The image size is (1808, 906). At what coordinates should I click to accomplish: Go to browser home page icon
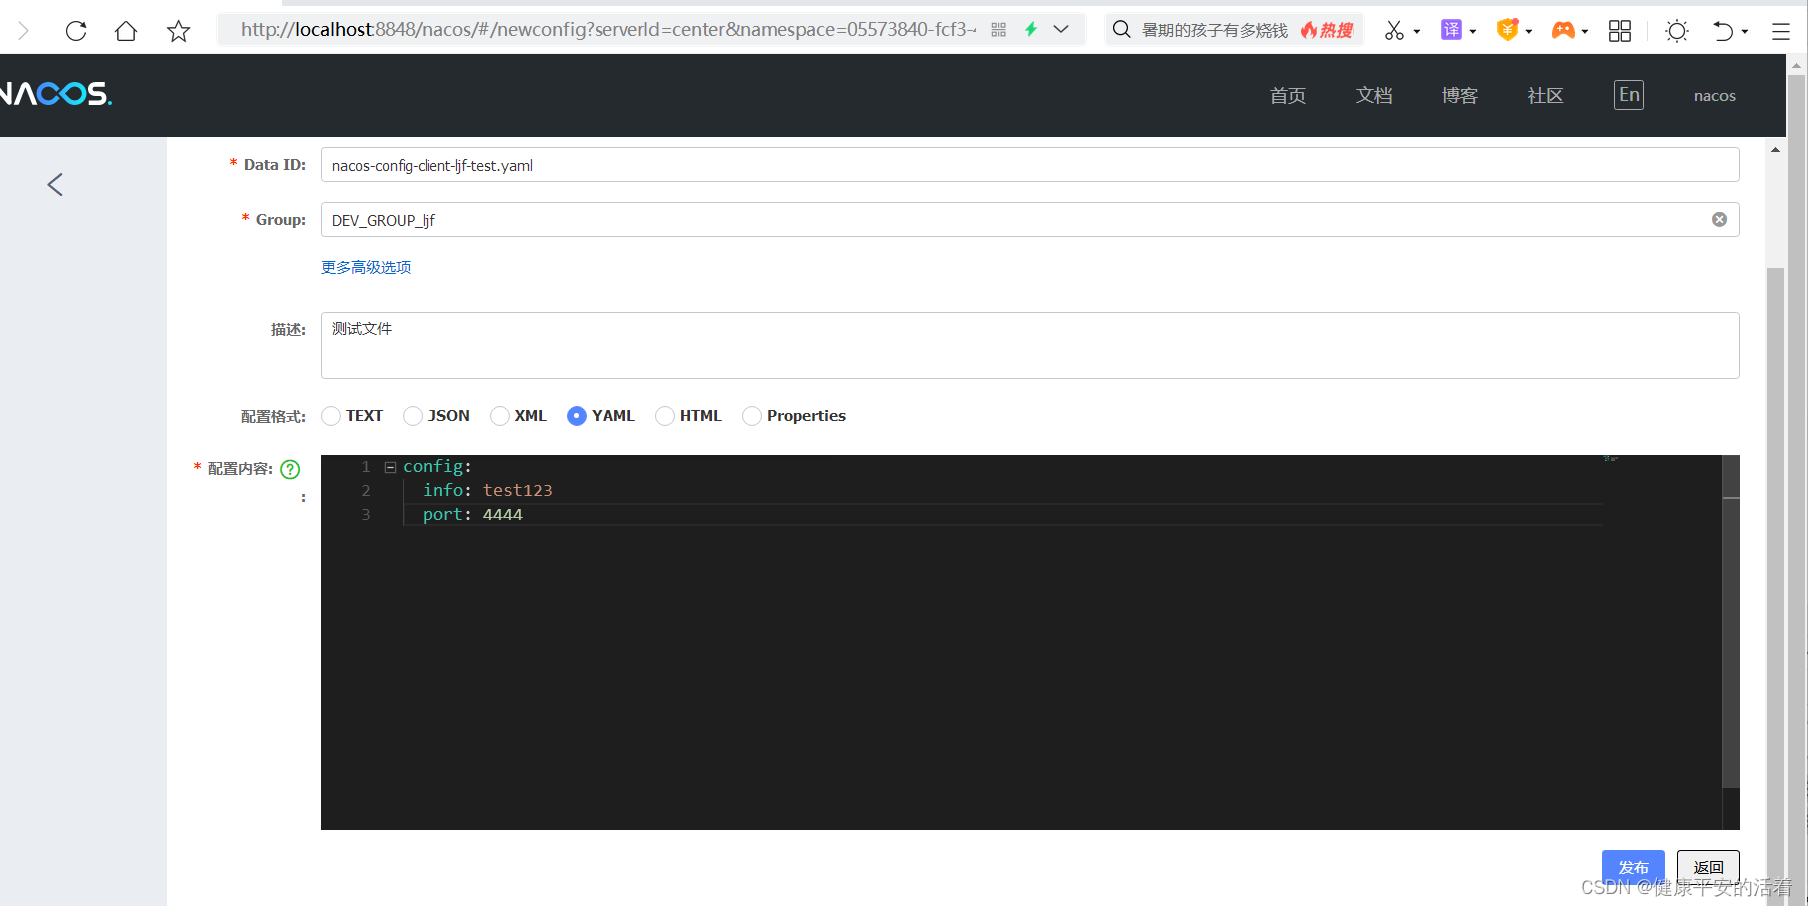point(126,30)
